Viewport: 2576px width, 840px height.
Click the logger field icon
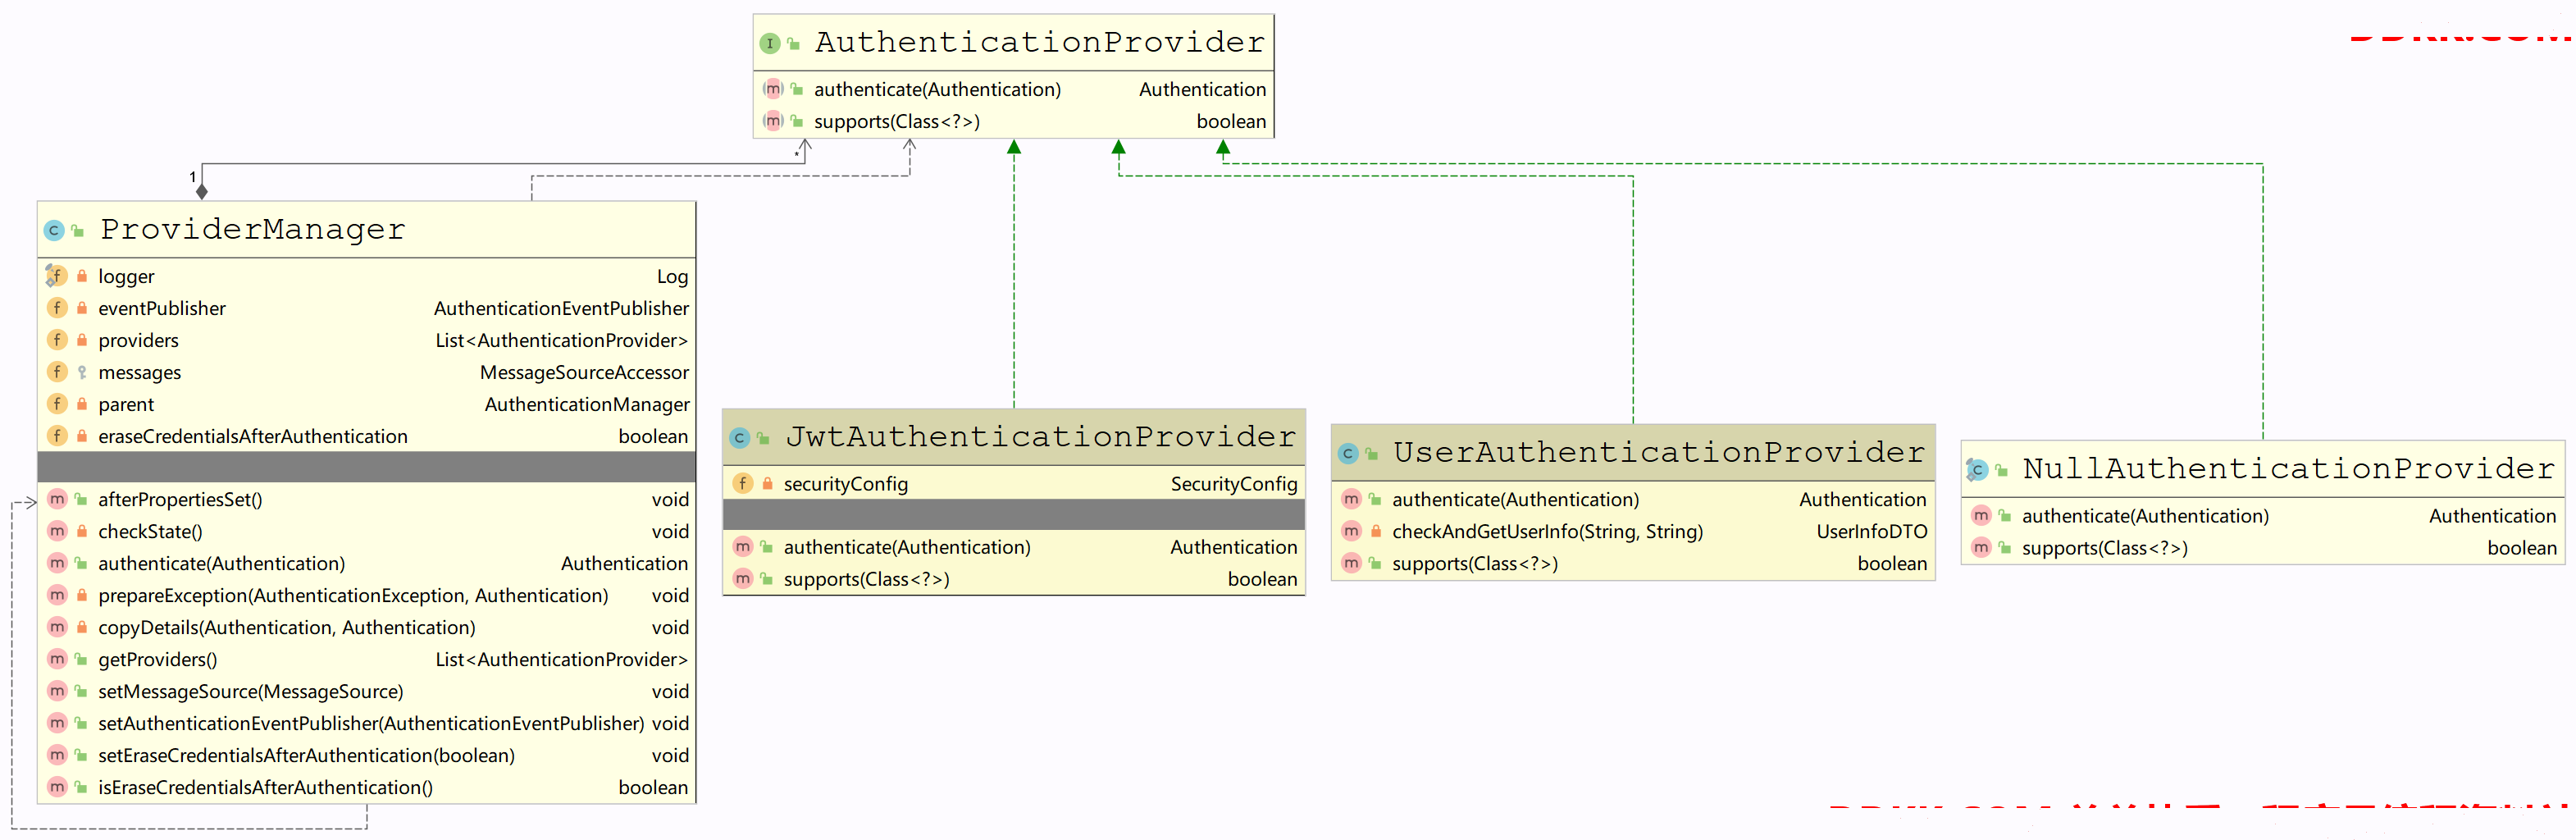coord(56,276)
